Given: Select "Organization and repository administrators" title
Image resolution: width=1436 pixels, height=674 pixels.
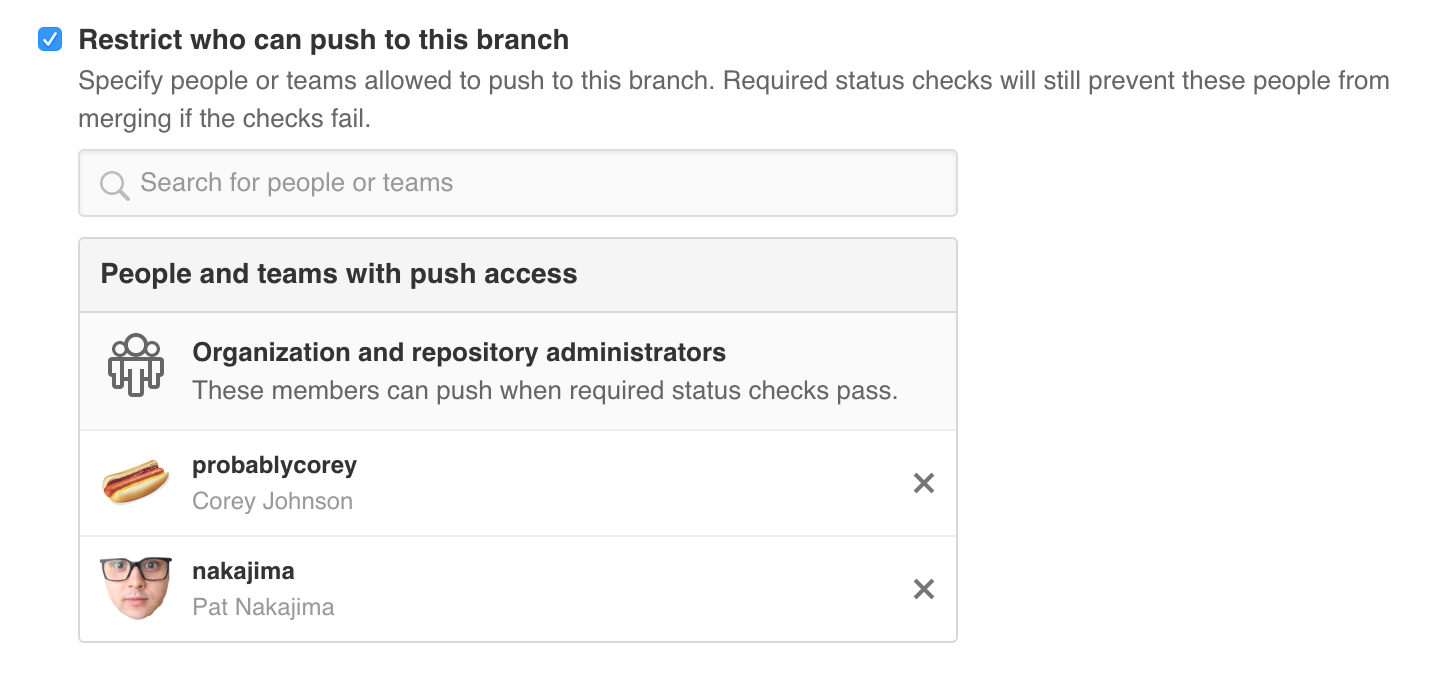Looking at the screenshot, I should pos(459,353).
